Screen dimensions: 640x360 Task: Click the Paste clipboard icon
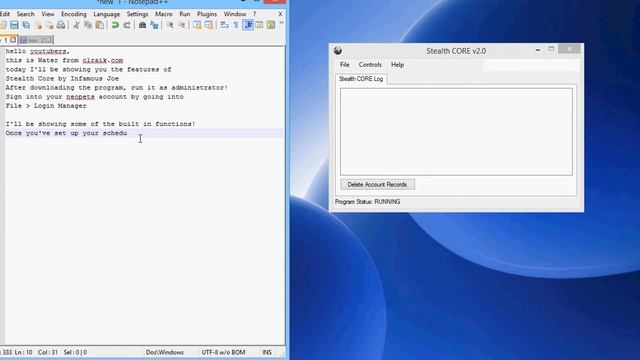99,25
